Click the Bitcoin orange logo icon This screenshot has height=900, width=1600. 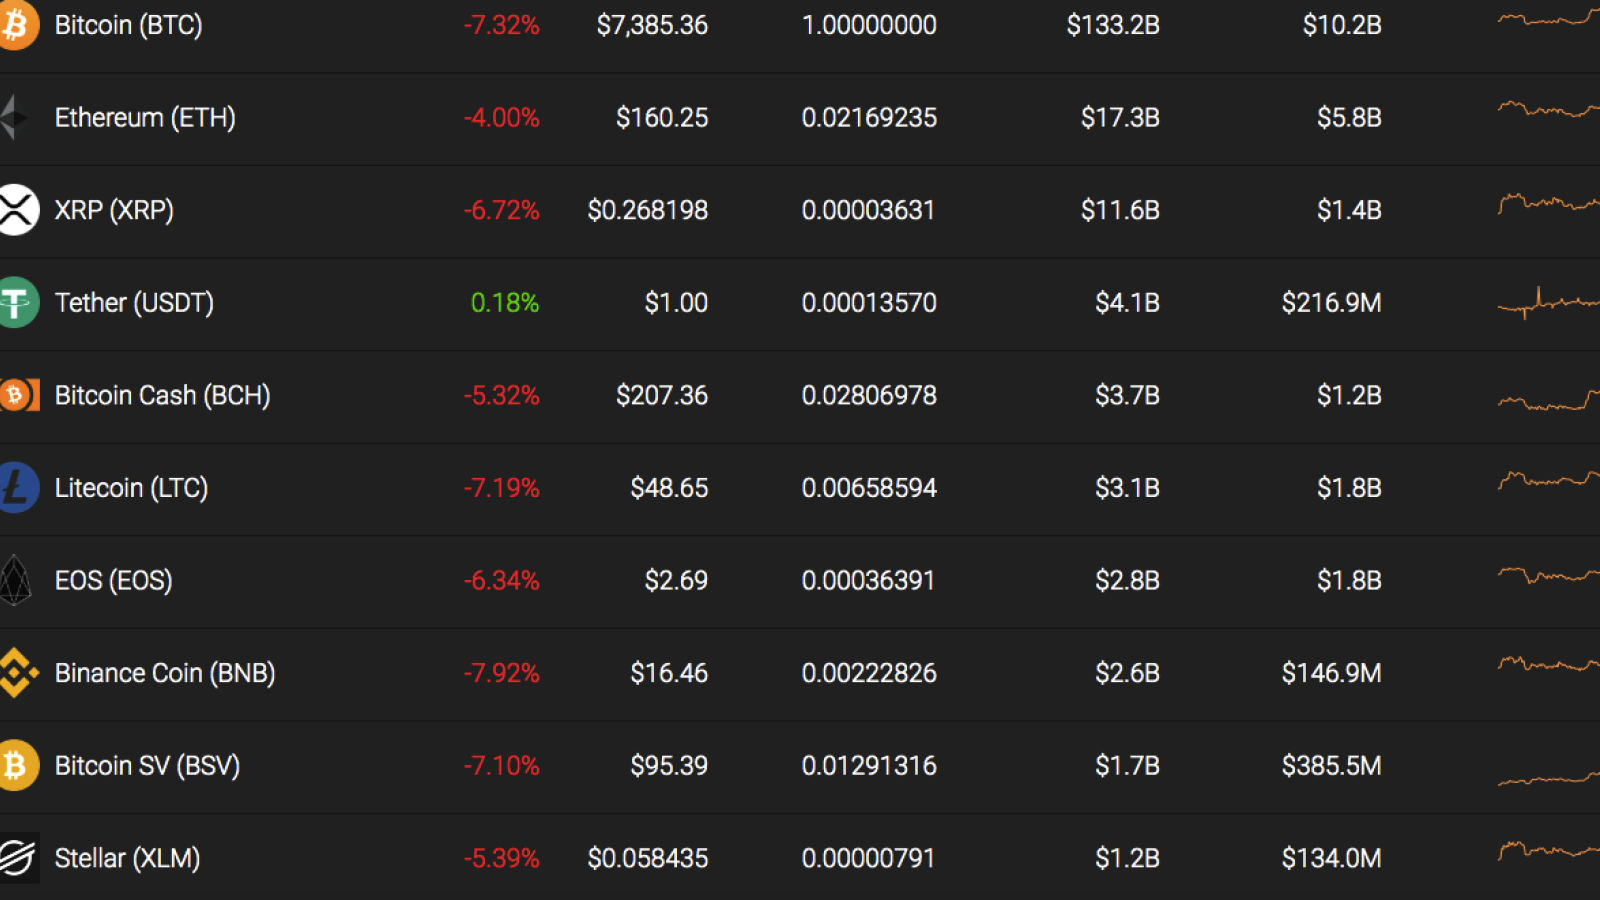[x=18, y=25]
